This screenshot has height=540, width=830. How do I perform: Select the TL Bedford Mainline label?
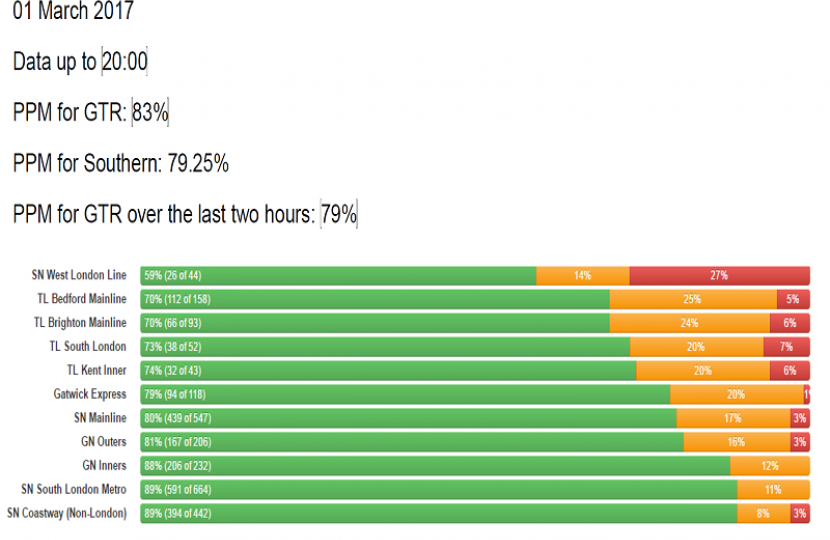[x=80, y=299]
